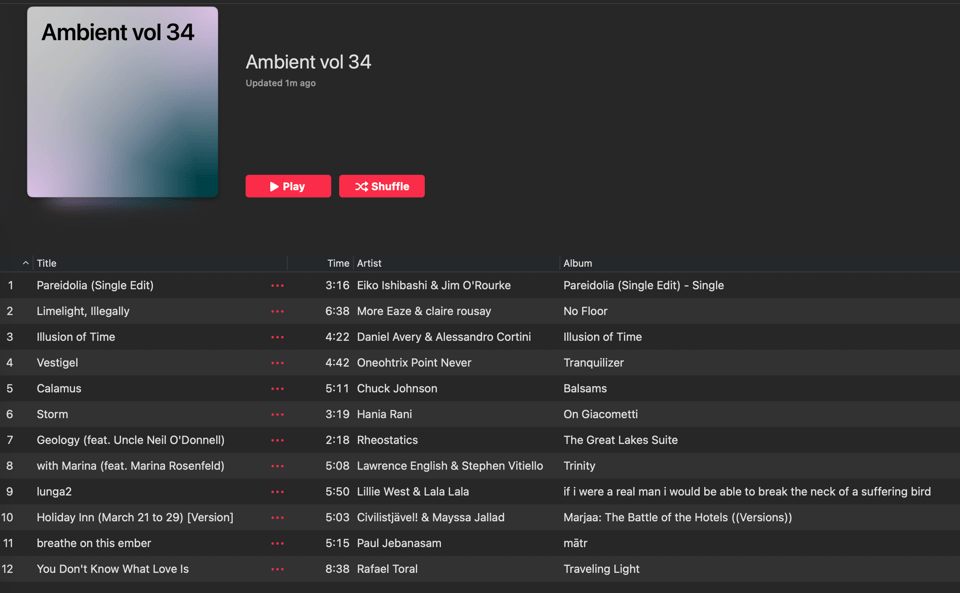Select the Holiday Inn (March 21 to 29) track

(135, 518)
